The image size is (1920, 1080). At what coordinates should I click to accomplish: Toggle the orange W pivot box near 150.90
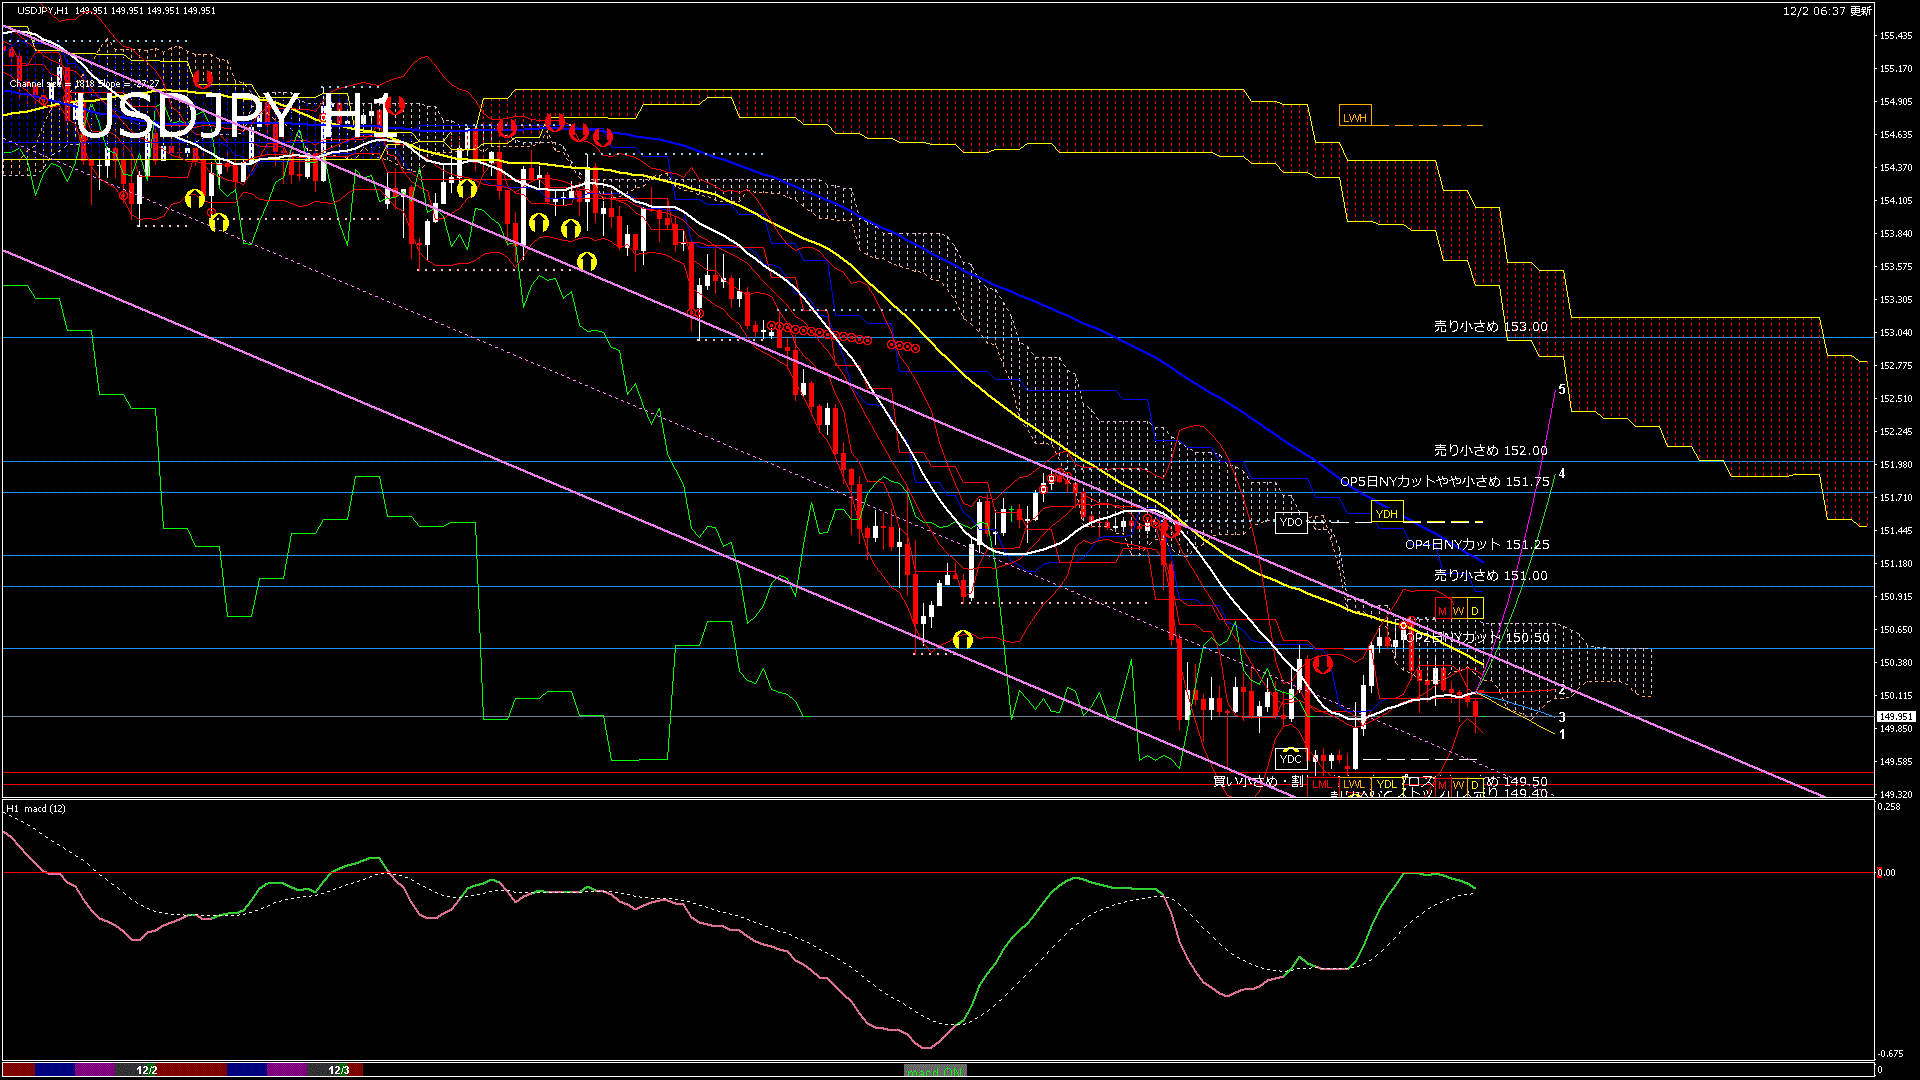(x=1458, y=610)
